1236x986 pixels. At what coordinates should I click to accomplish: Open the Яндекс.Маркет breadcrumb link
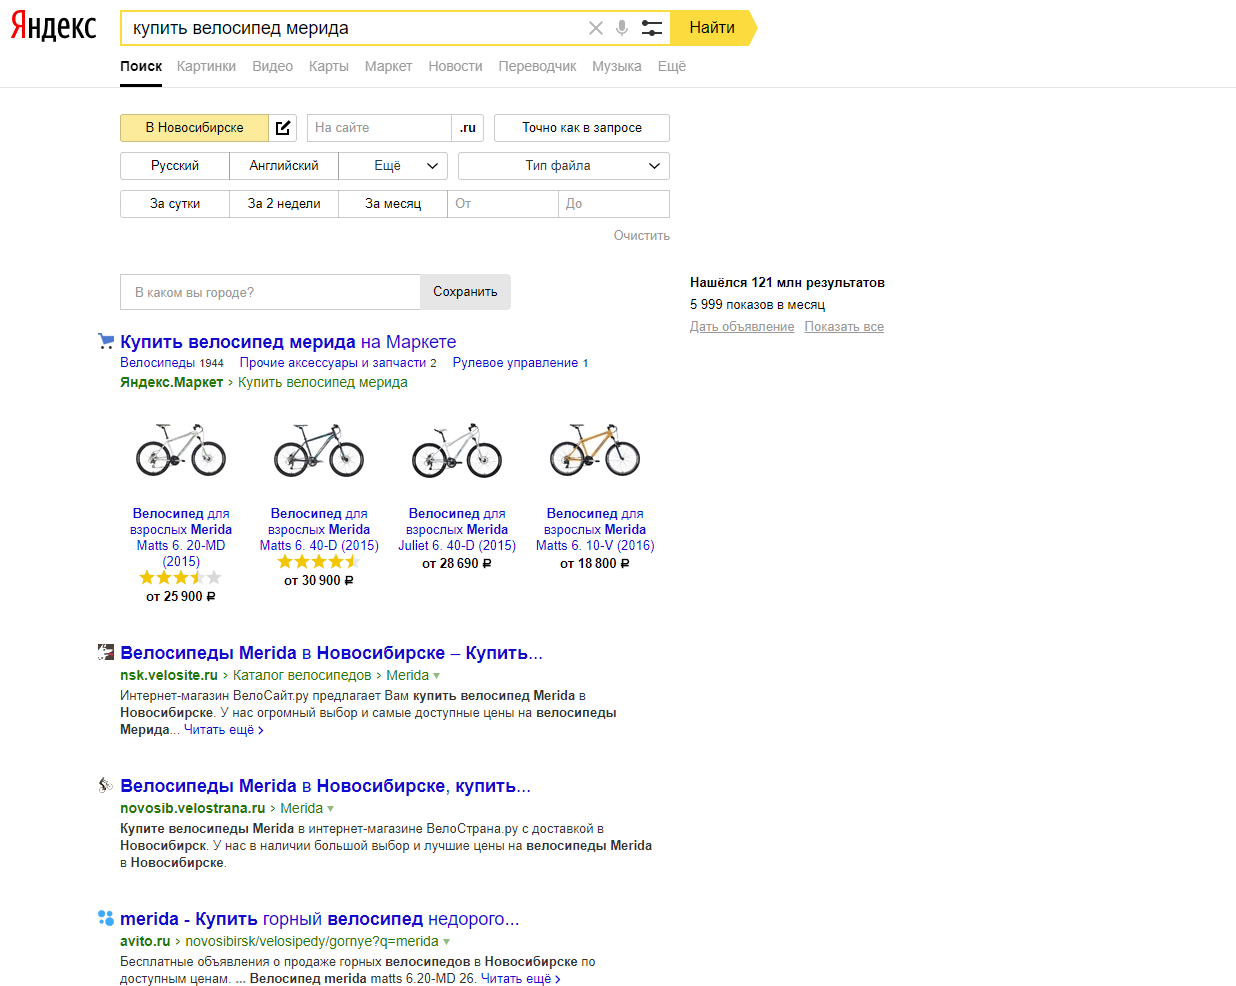click(171, 382)
